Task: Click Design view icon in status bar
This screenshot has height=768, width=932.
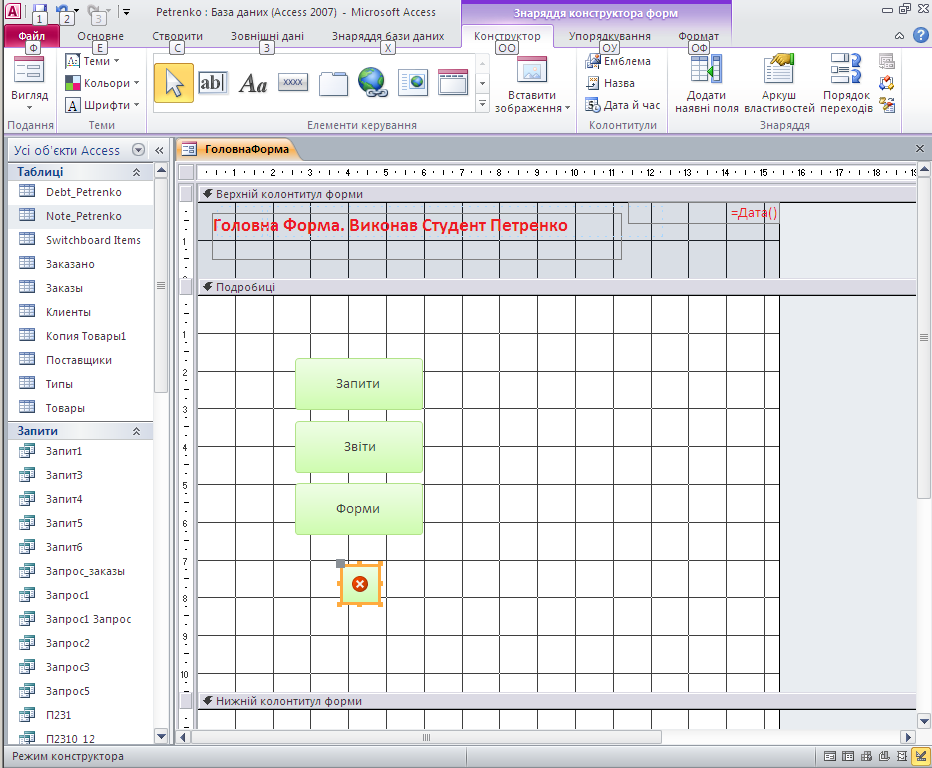Action: 921,756
